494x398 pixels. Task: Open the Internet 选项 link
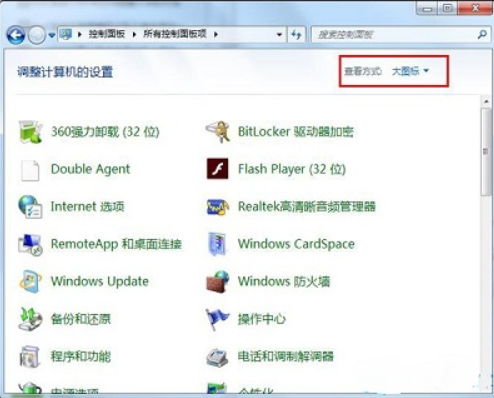click(x=87, y=207)
